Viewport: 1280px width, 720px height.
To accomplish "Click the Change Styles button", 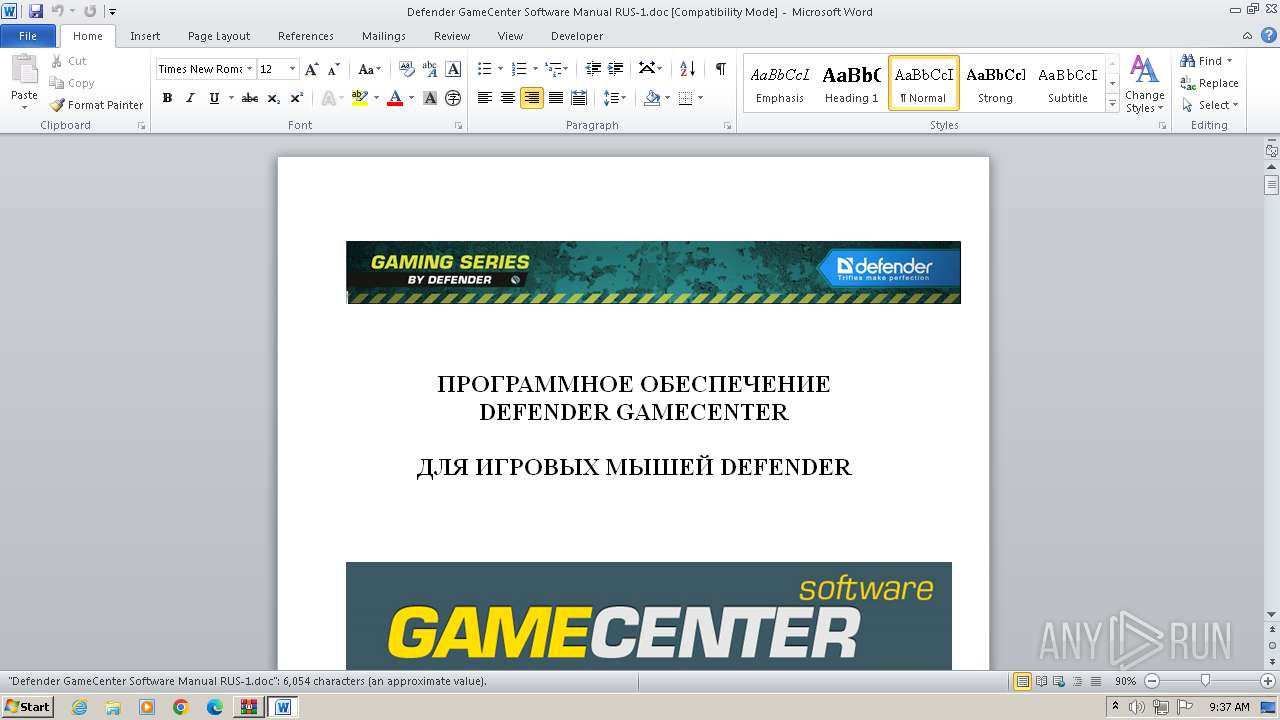I will tap(1144, 84).
